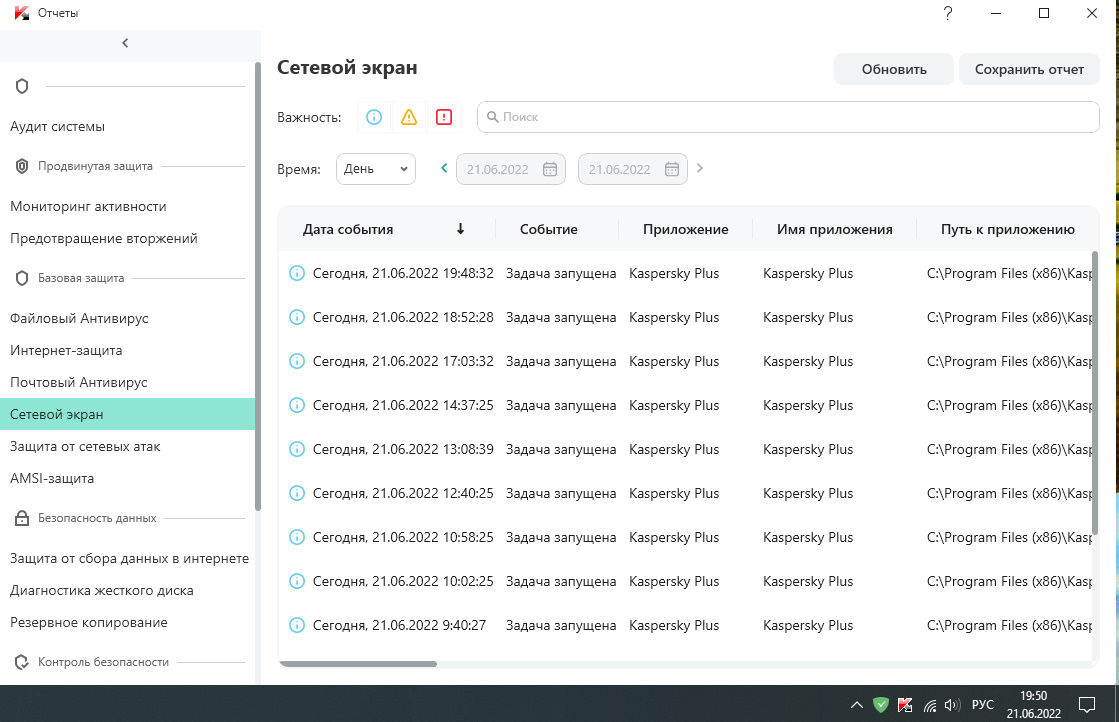Open Диагностика жесткого диска report
Viewport: 1119px width, 722px height.
tap(101, 591)
